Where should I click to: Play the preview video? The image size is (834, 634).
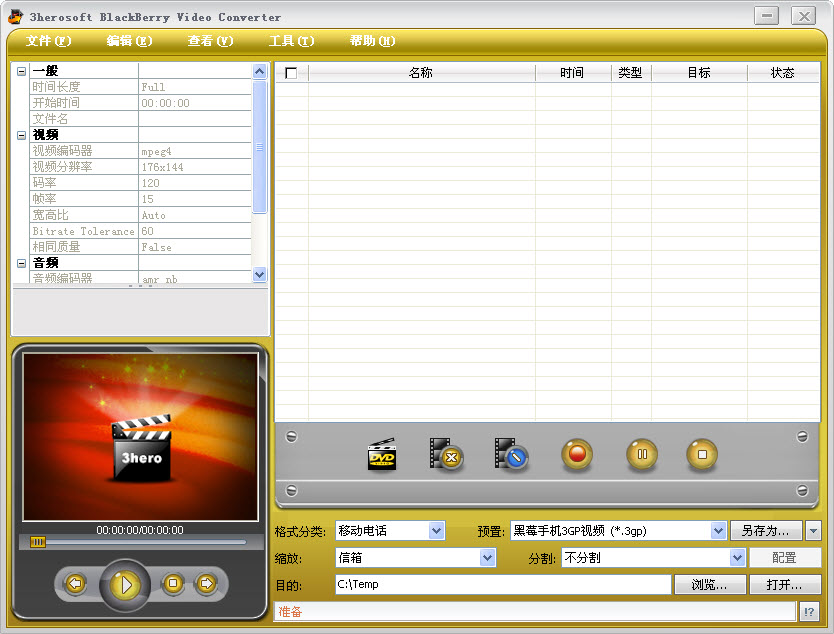(x=125, y=585)
